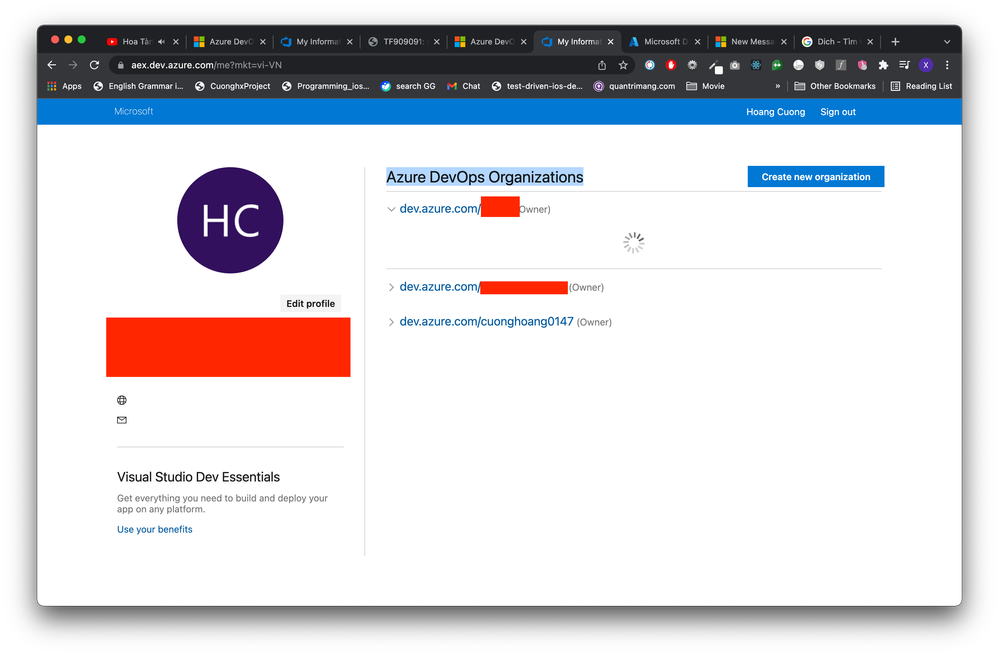999x655 pixels.
Task: Open Chrome three-dot menu
Action: [x=947, y=65]
